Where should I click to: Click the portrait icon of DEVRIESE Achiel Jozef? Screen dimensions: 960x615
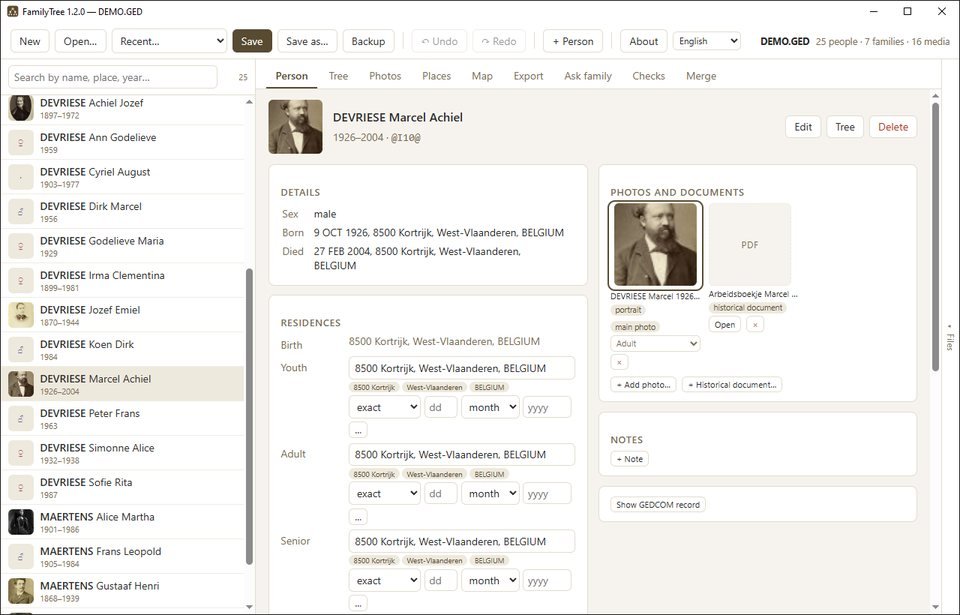21,108
